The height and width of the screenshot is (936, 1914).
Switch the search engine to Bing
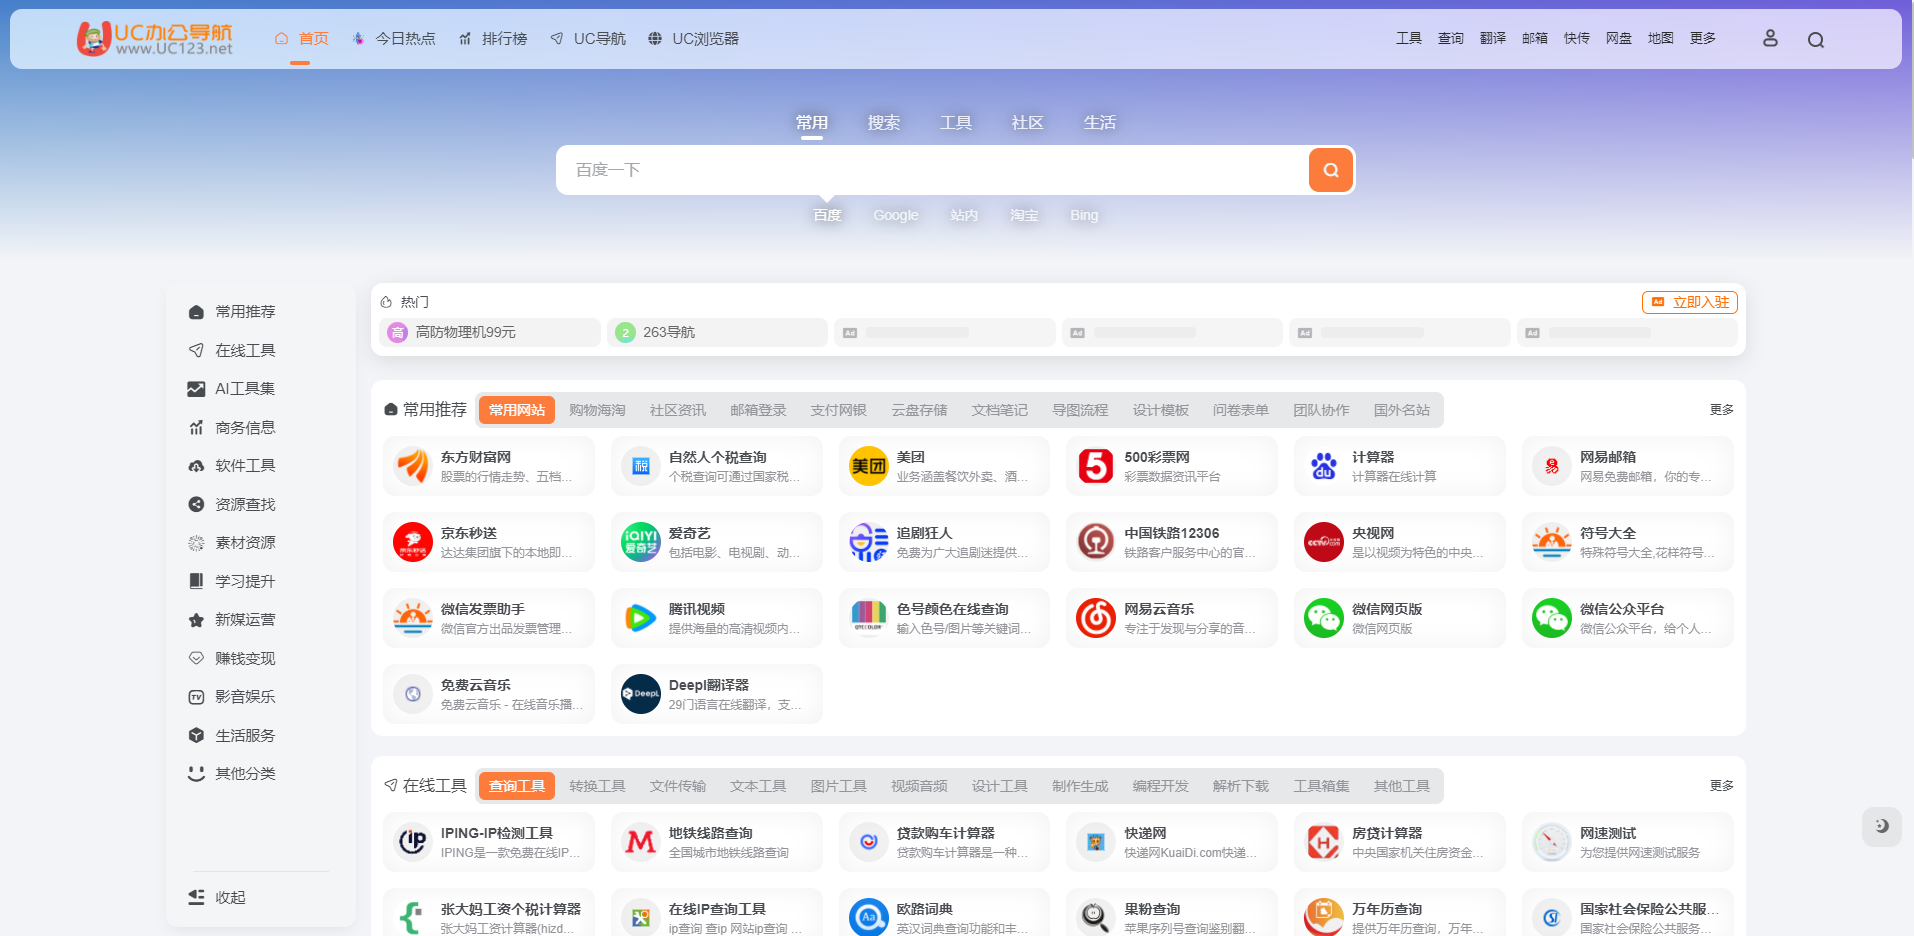click(x=1084, y=215)
